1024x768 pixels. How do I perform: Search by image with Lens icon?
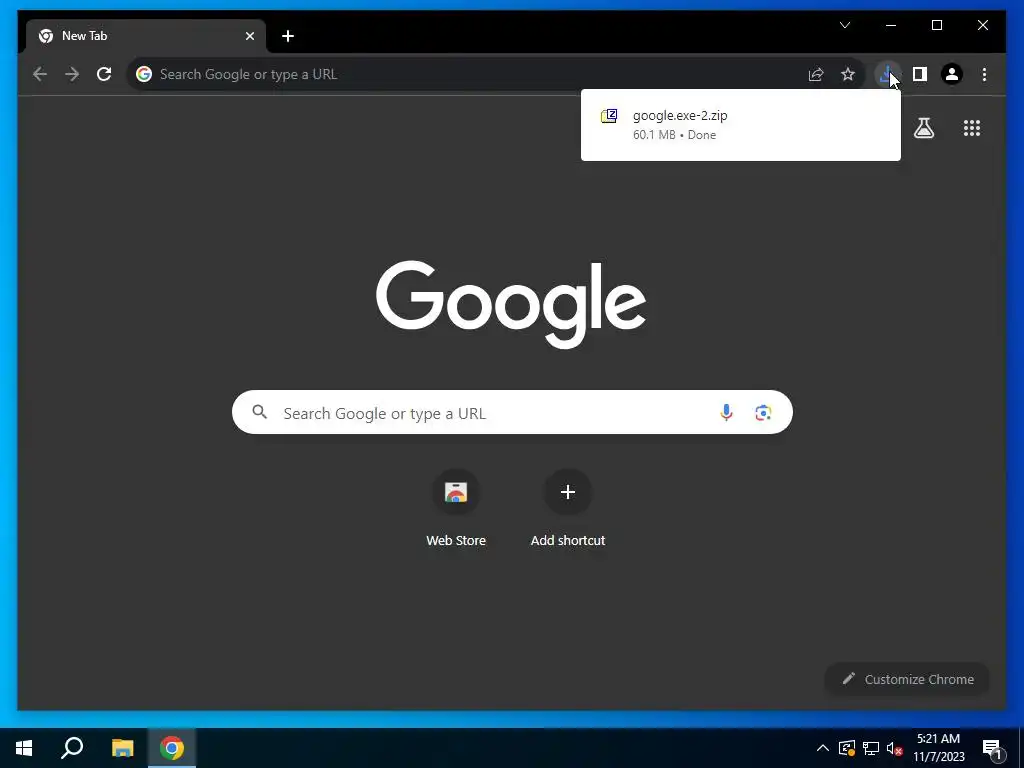(x=763, y=412)
